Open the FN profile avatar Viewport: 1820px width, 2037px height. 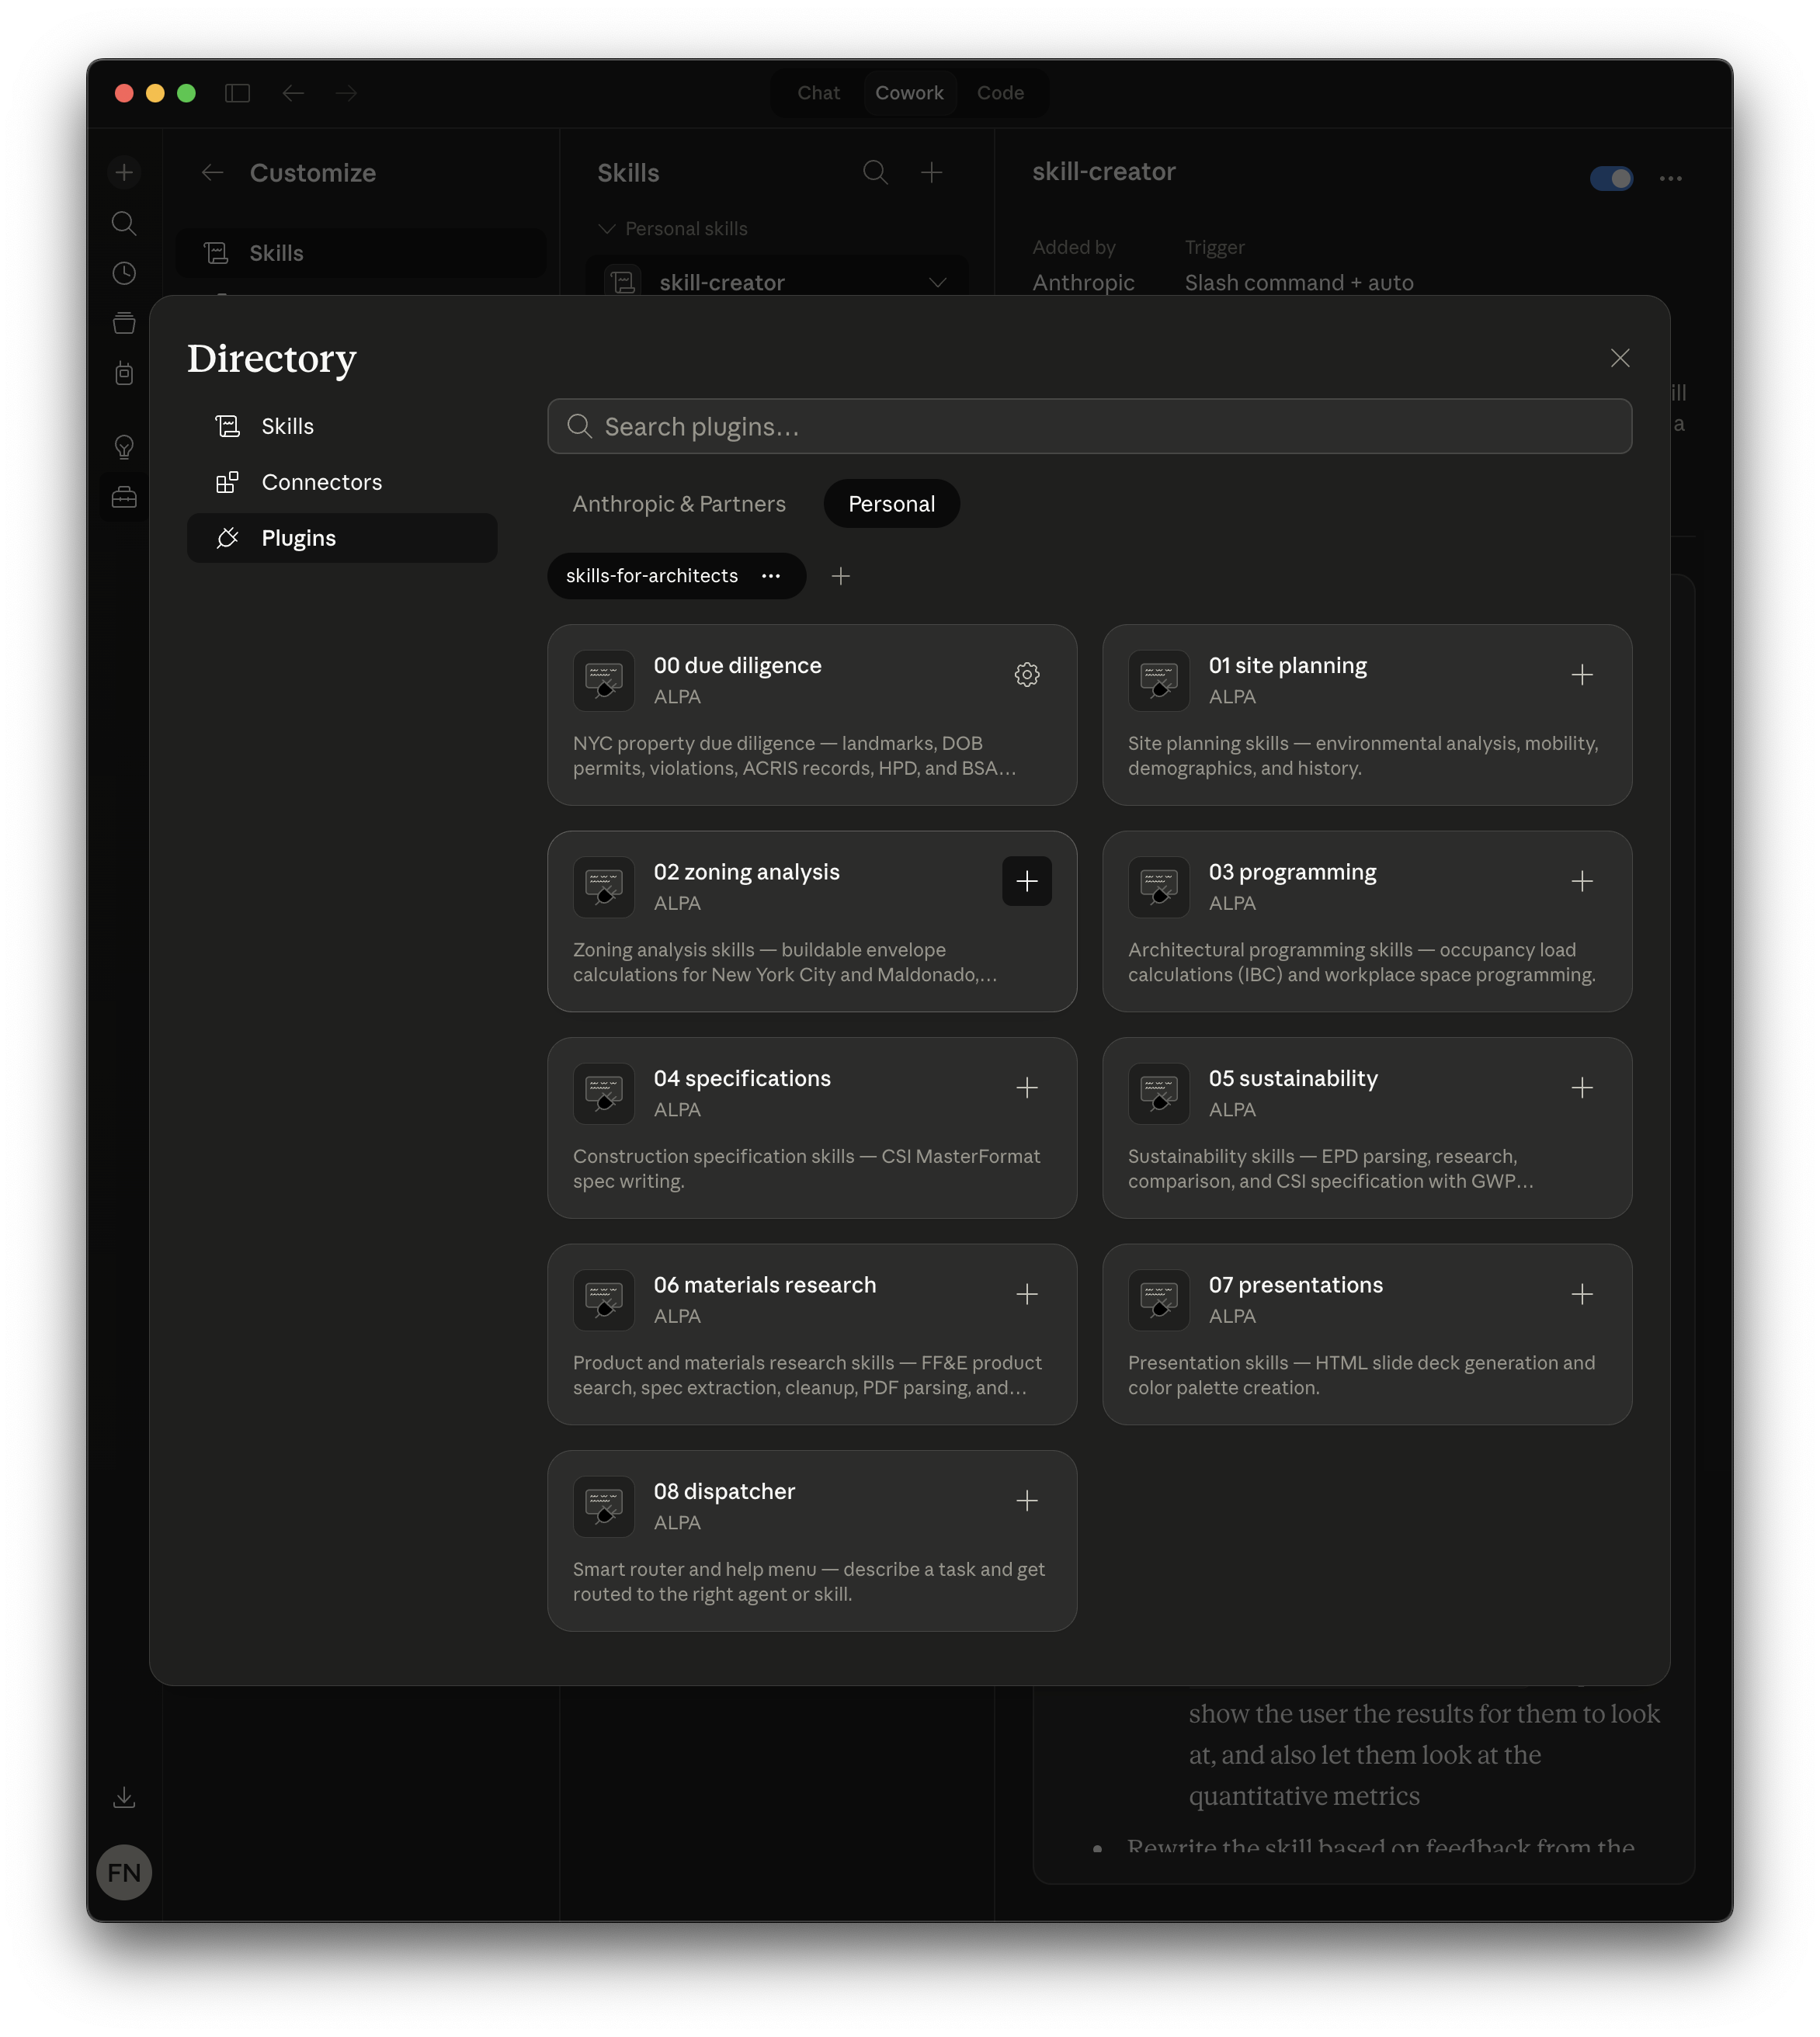(124, 1872)
